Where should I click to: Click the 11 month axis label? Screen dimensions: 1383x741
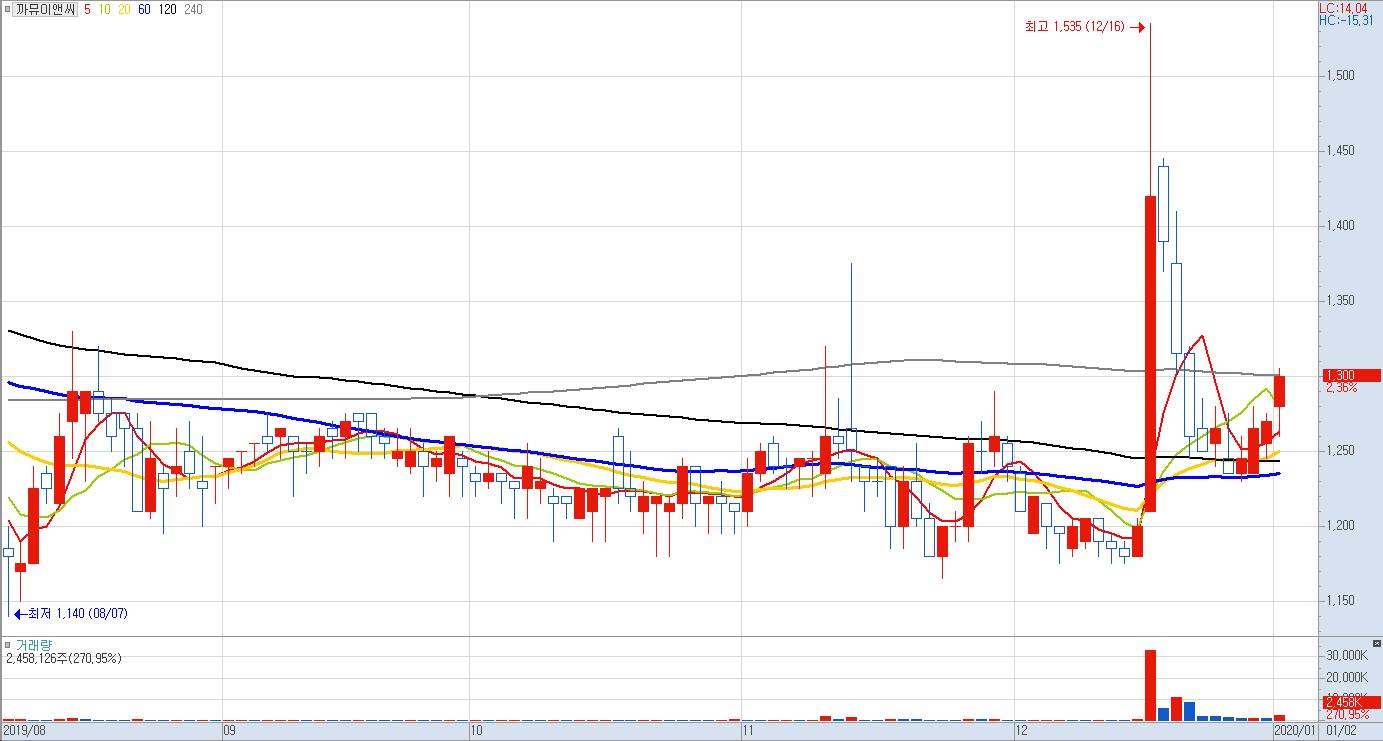point(747,731)
